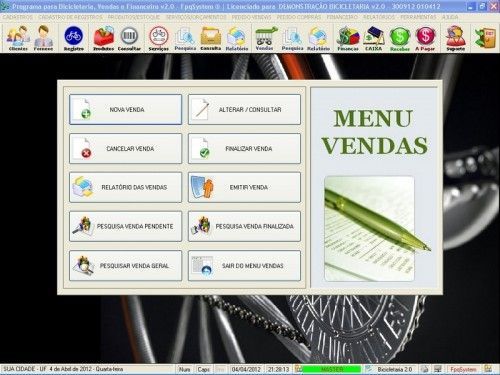
Task: Click the green MASTER user indicator
Action: (x=332, y=369)
